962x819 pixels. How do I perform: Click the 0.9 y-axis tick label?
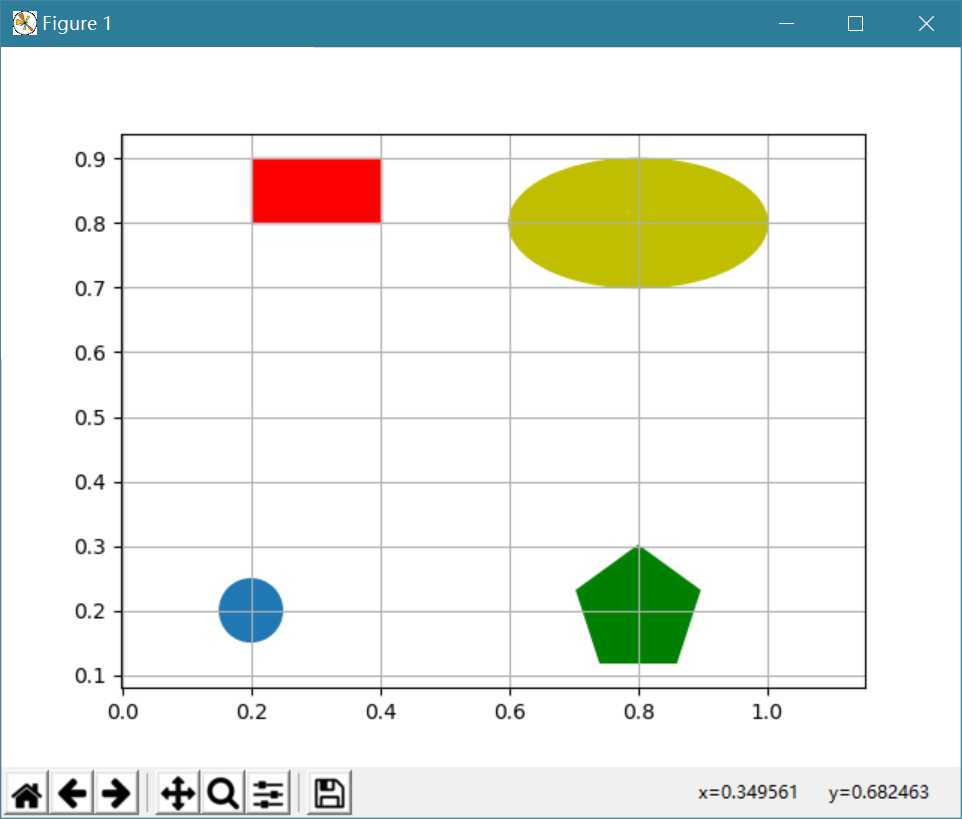90,160
